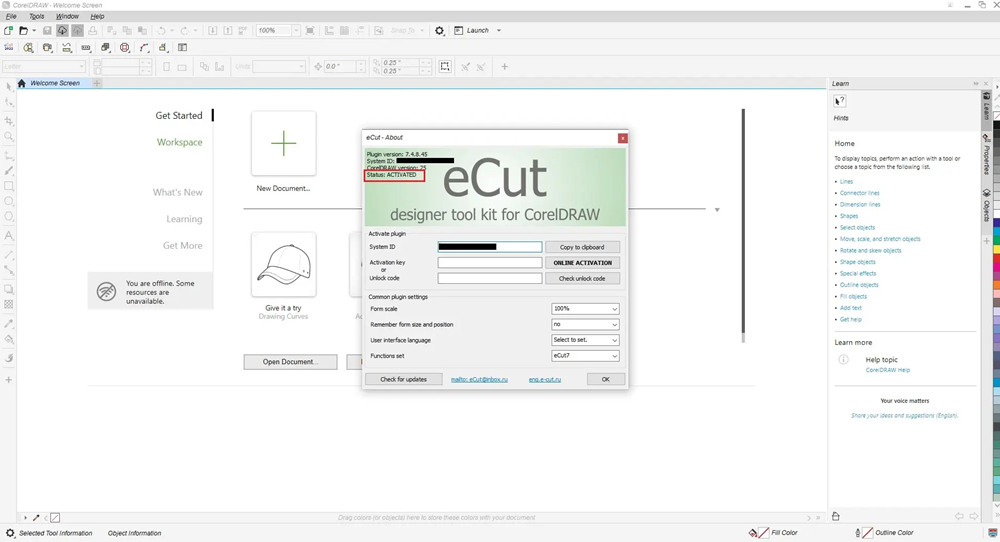
Task: Click the Check unlock code button
Action: point(582,279)
